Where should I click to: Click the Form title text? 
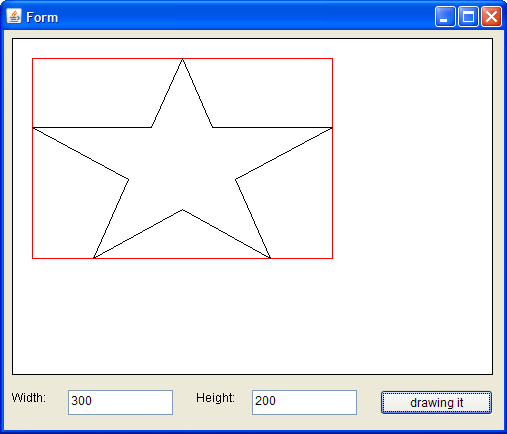[42, 17]
